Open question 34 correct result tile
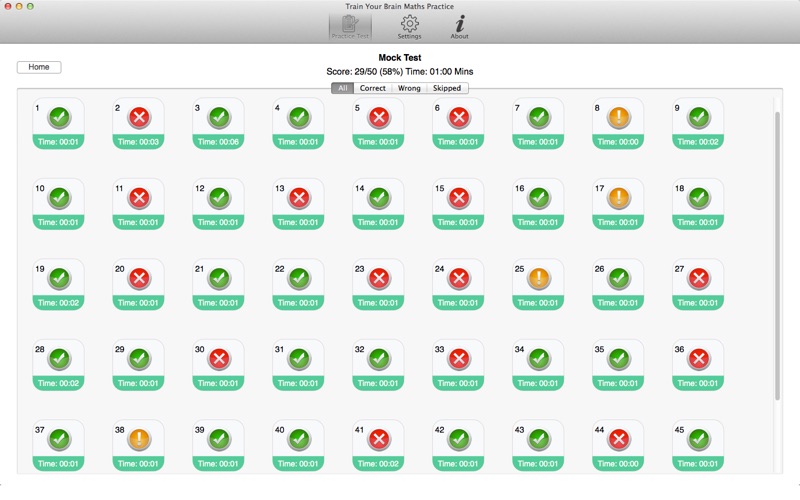The width and height of the screenshot is (800, 500). point(538,365)
